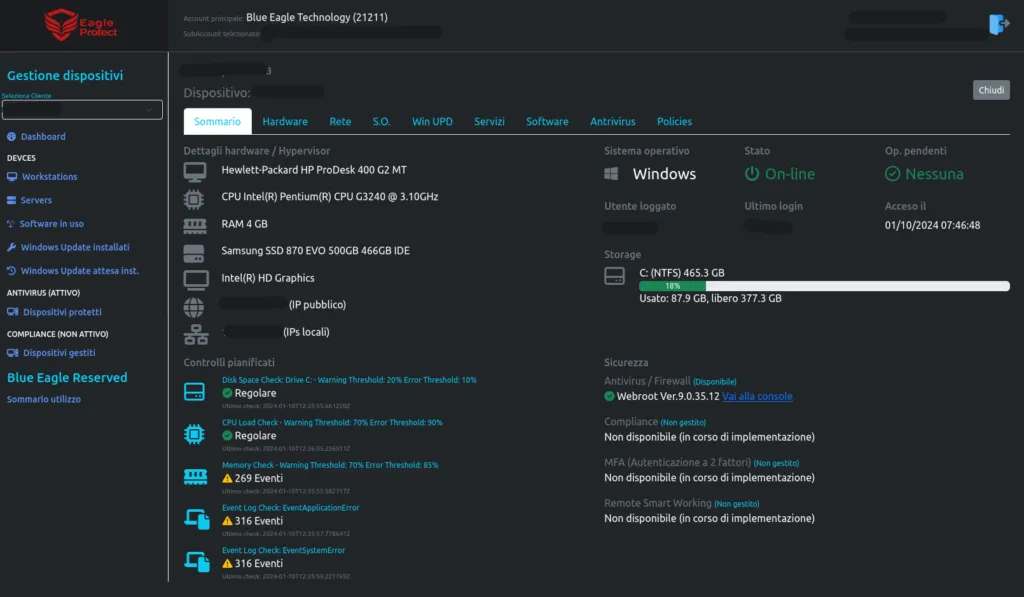
Task: Click the Windows logo icon under Sistema operativo
Action: coord(611,174)
